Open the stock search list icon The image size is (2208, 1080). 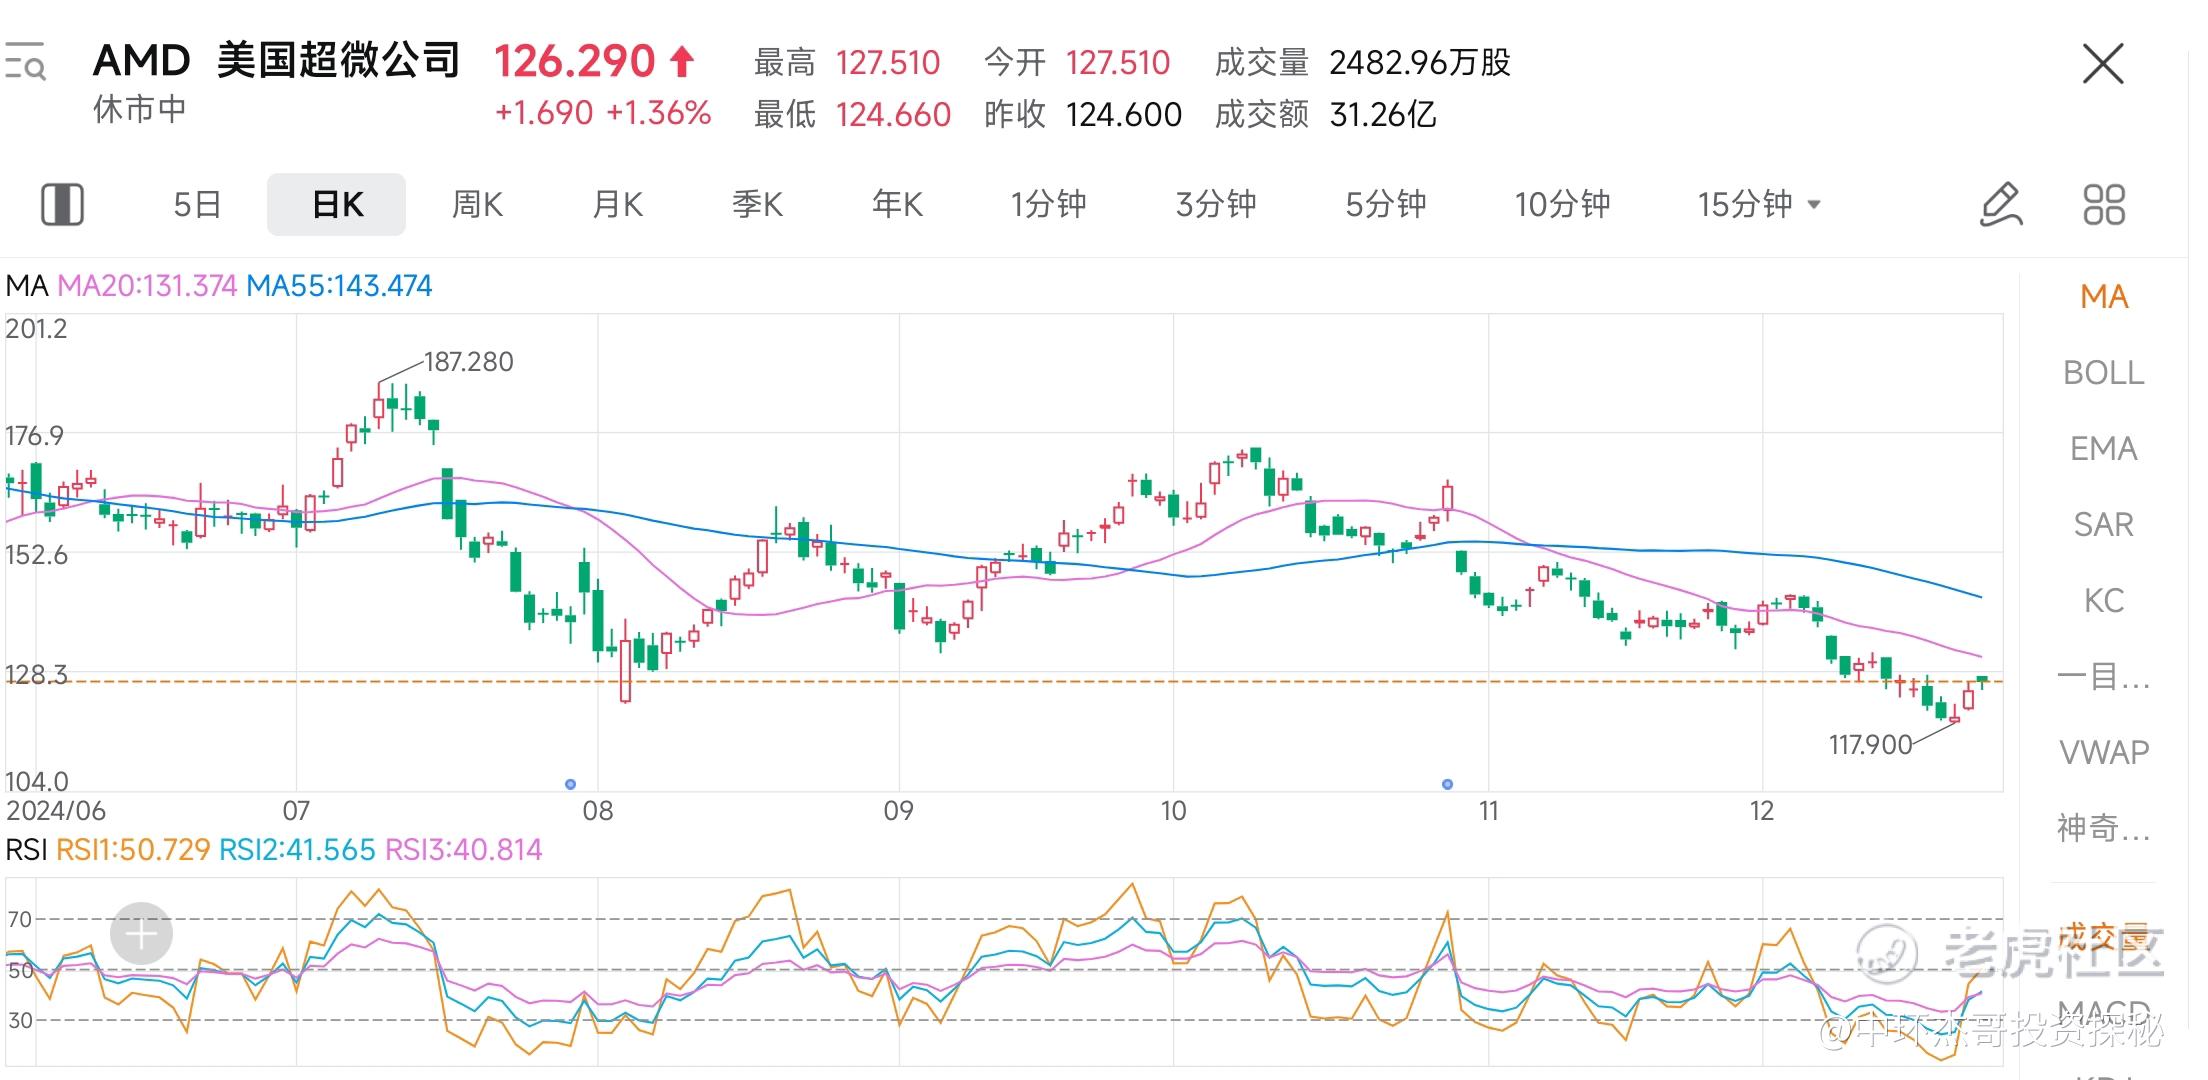[x=25, y=62]
